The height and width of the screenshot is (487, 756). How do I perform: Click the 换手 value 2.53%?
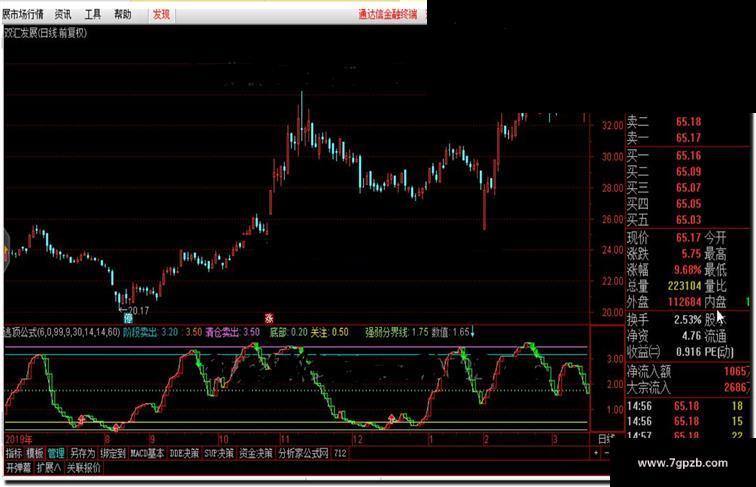[688, 319]
